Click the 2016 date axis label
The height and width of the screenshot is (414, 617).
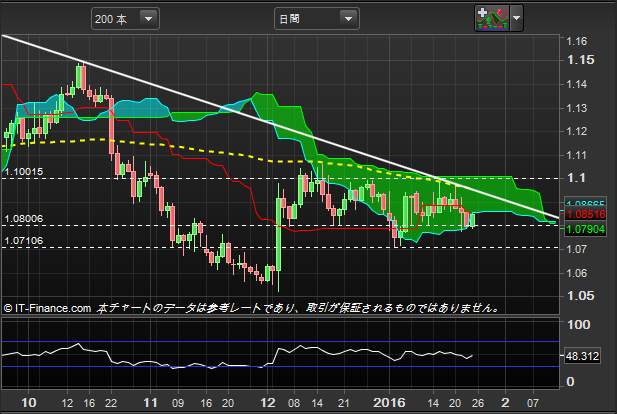tap(389, 403)
